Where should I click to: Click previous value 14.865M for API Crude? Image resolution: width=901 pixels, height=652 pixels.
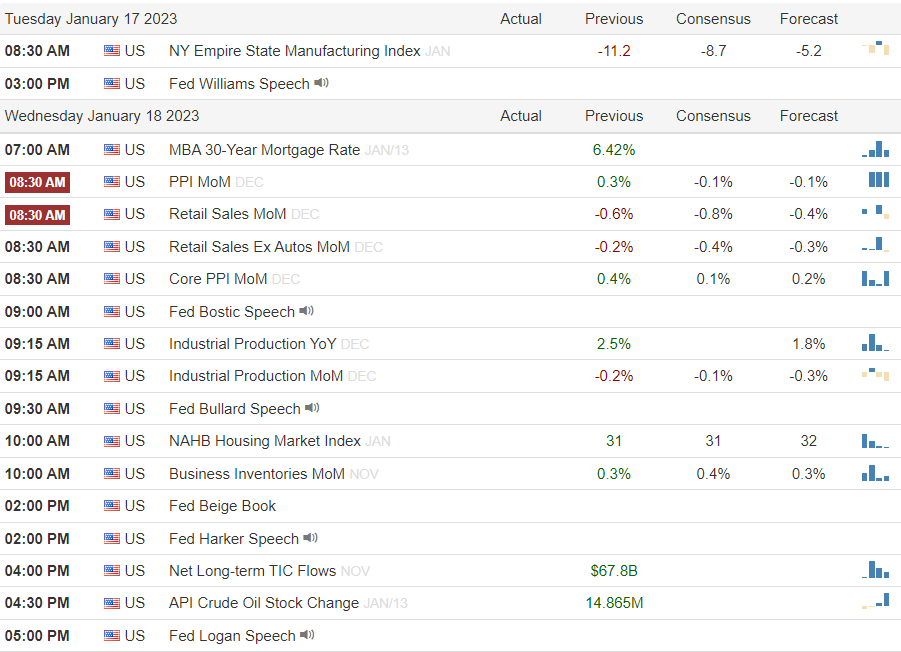tap(614, 603)
